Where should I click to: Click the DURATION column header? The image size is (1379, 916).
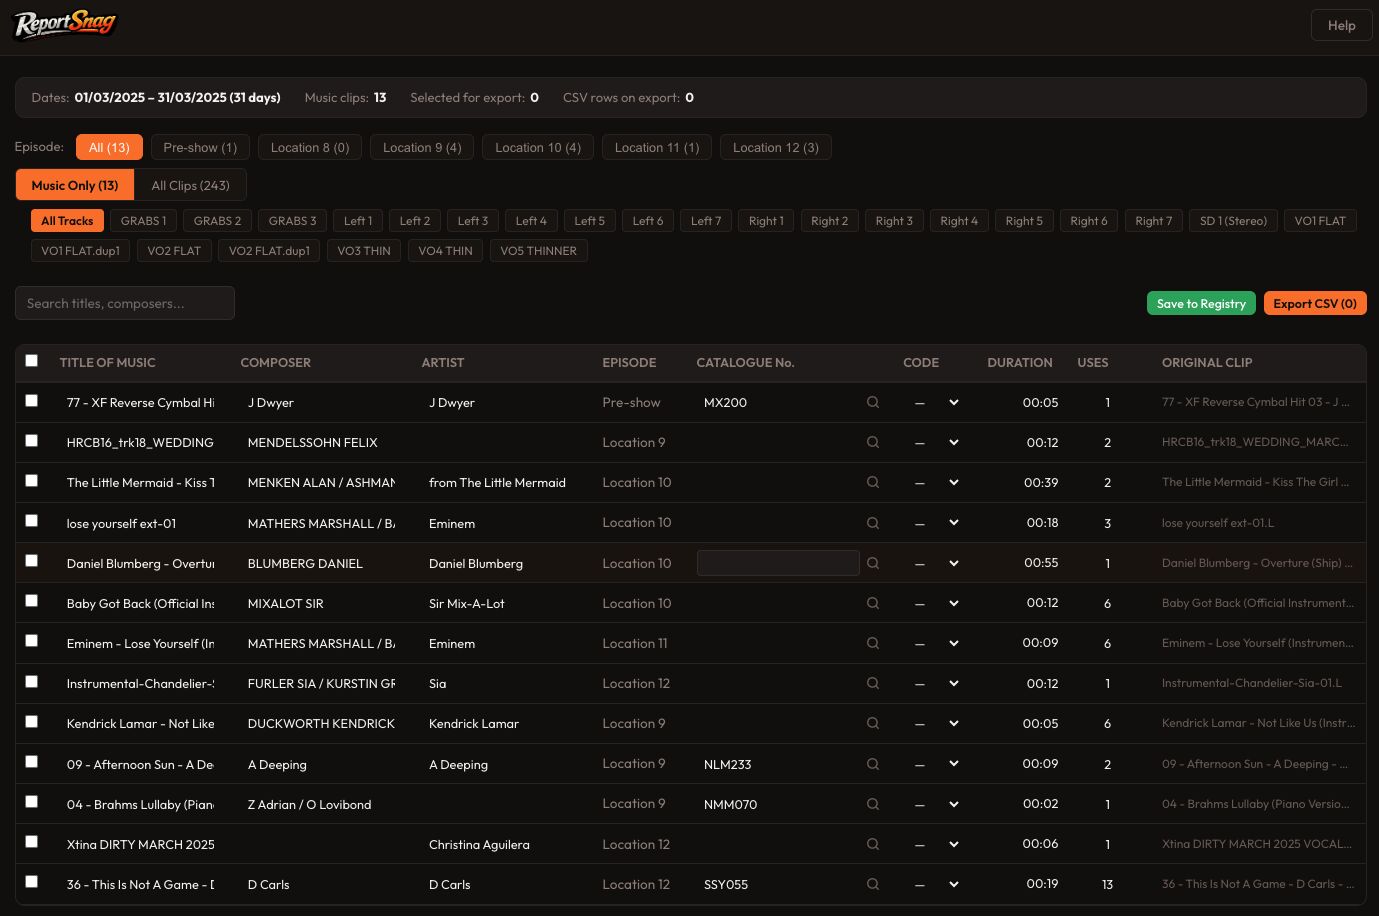tap(1020, 362)
